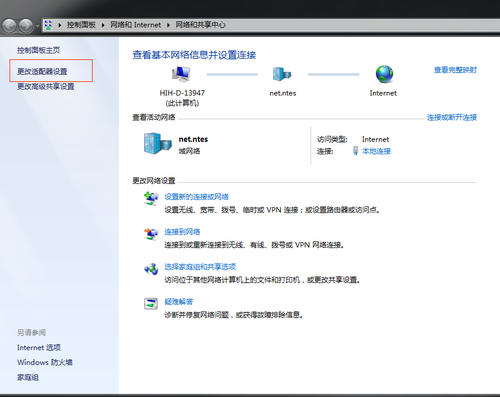Click the net.ntes network map icon
This screenshot has height=397, width=500.
[282, 74]
